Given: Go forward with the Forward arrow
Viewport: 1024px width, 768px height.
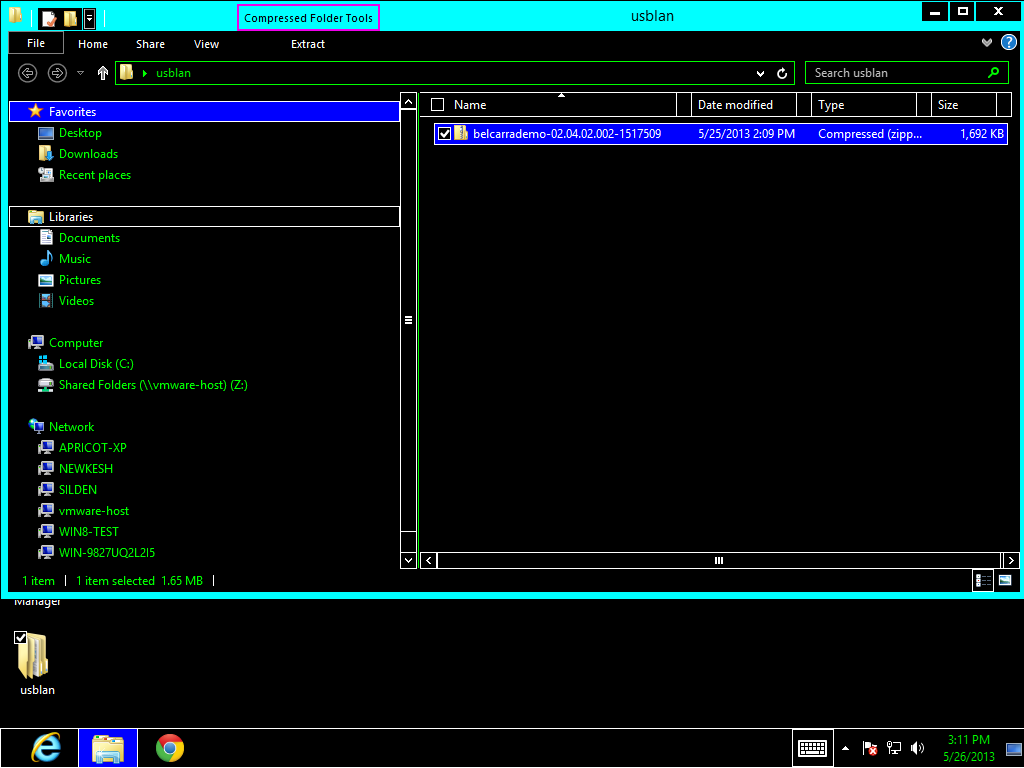Looking at the screenshot, I should pyautogui.click(x=57, y=72).
